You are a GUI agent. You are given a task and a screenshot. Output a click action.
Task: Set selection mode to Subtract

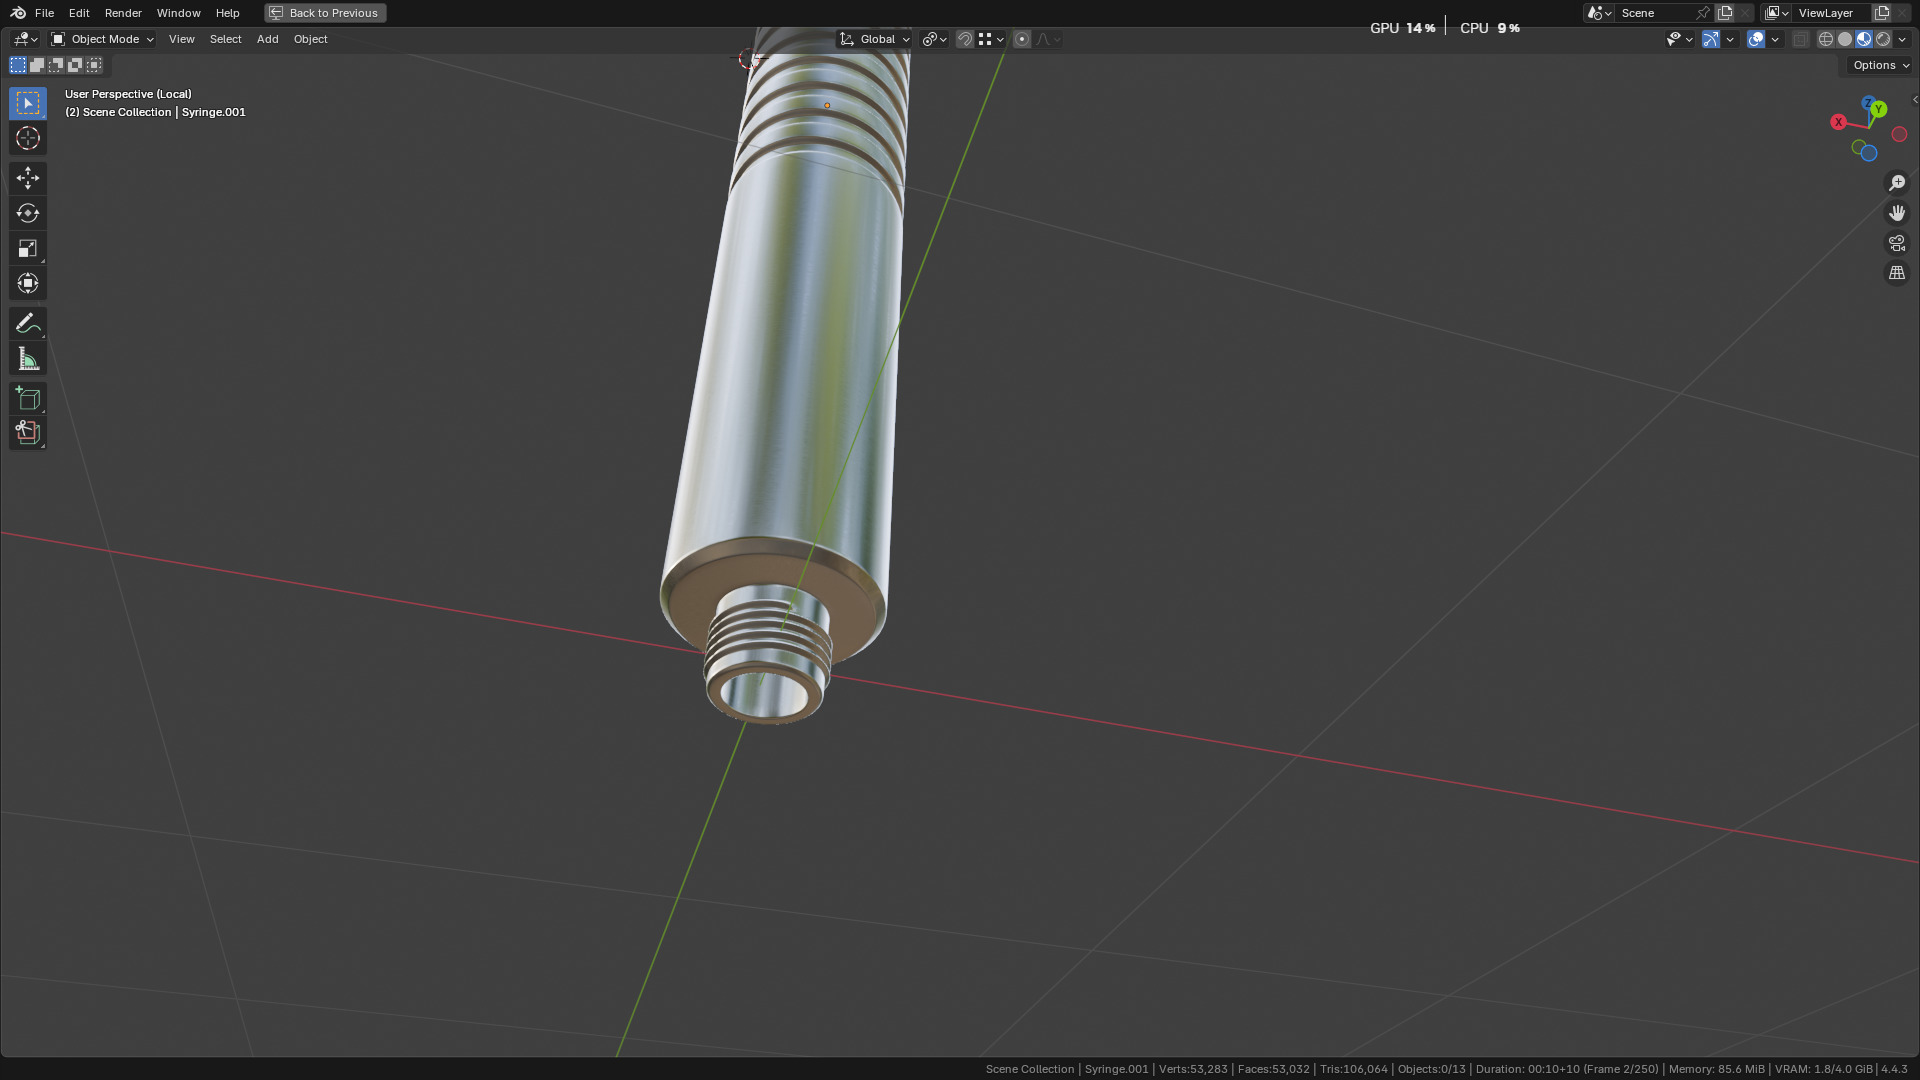coord(56,65)
